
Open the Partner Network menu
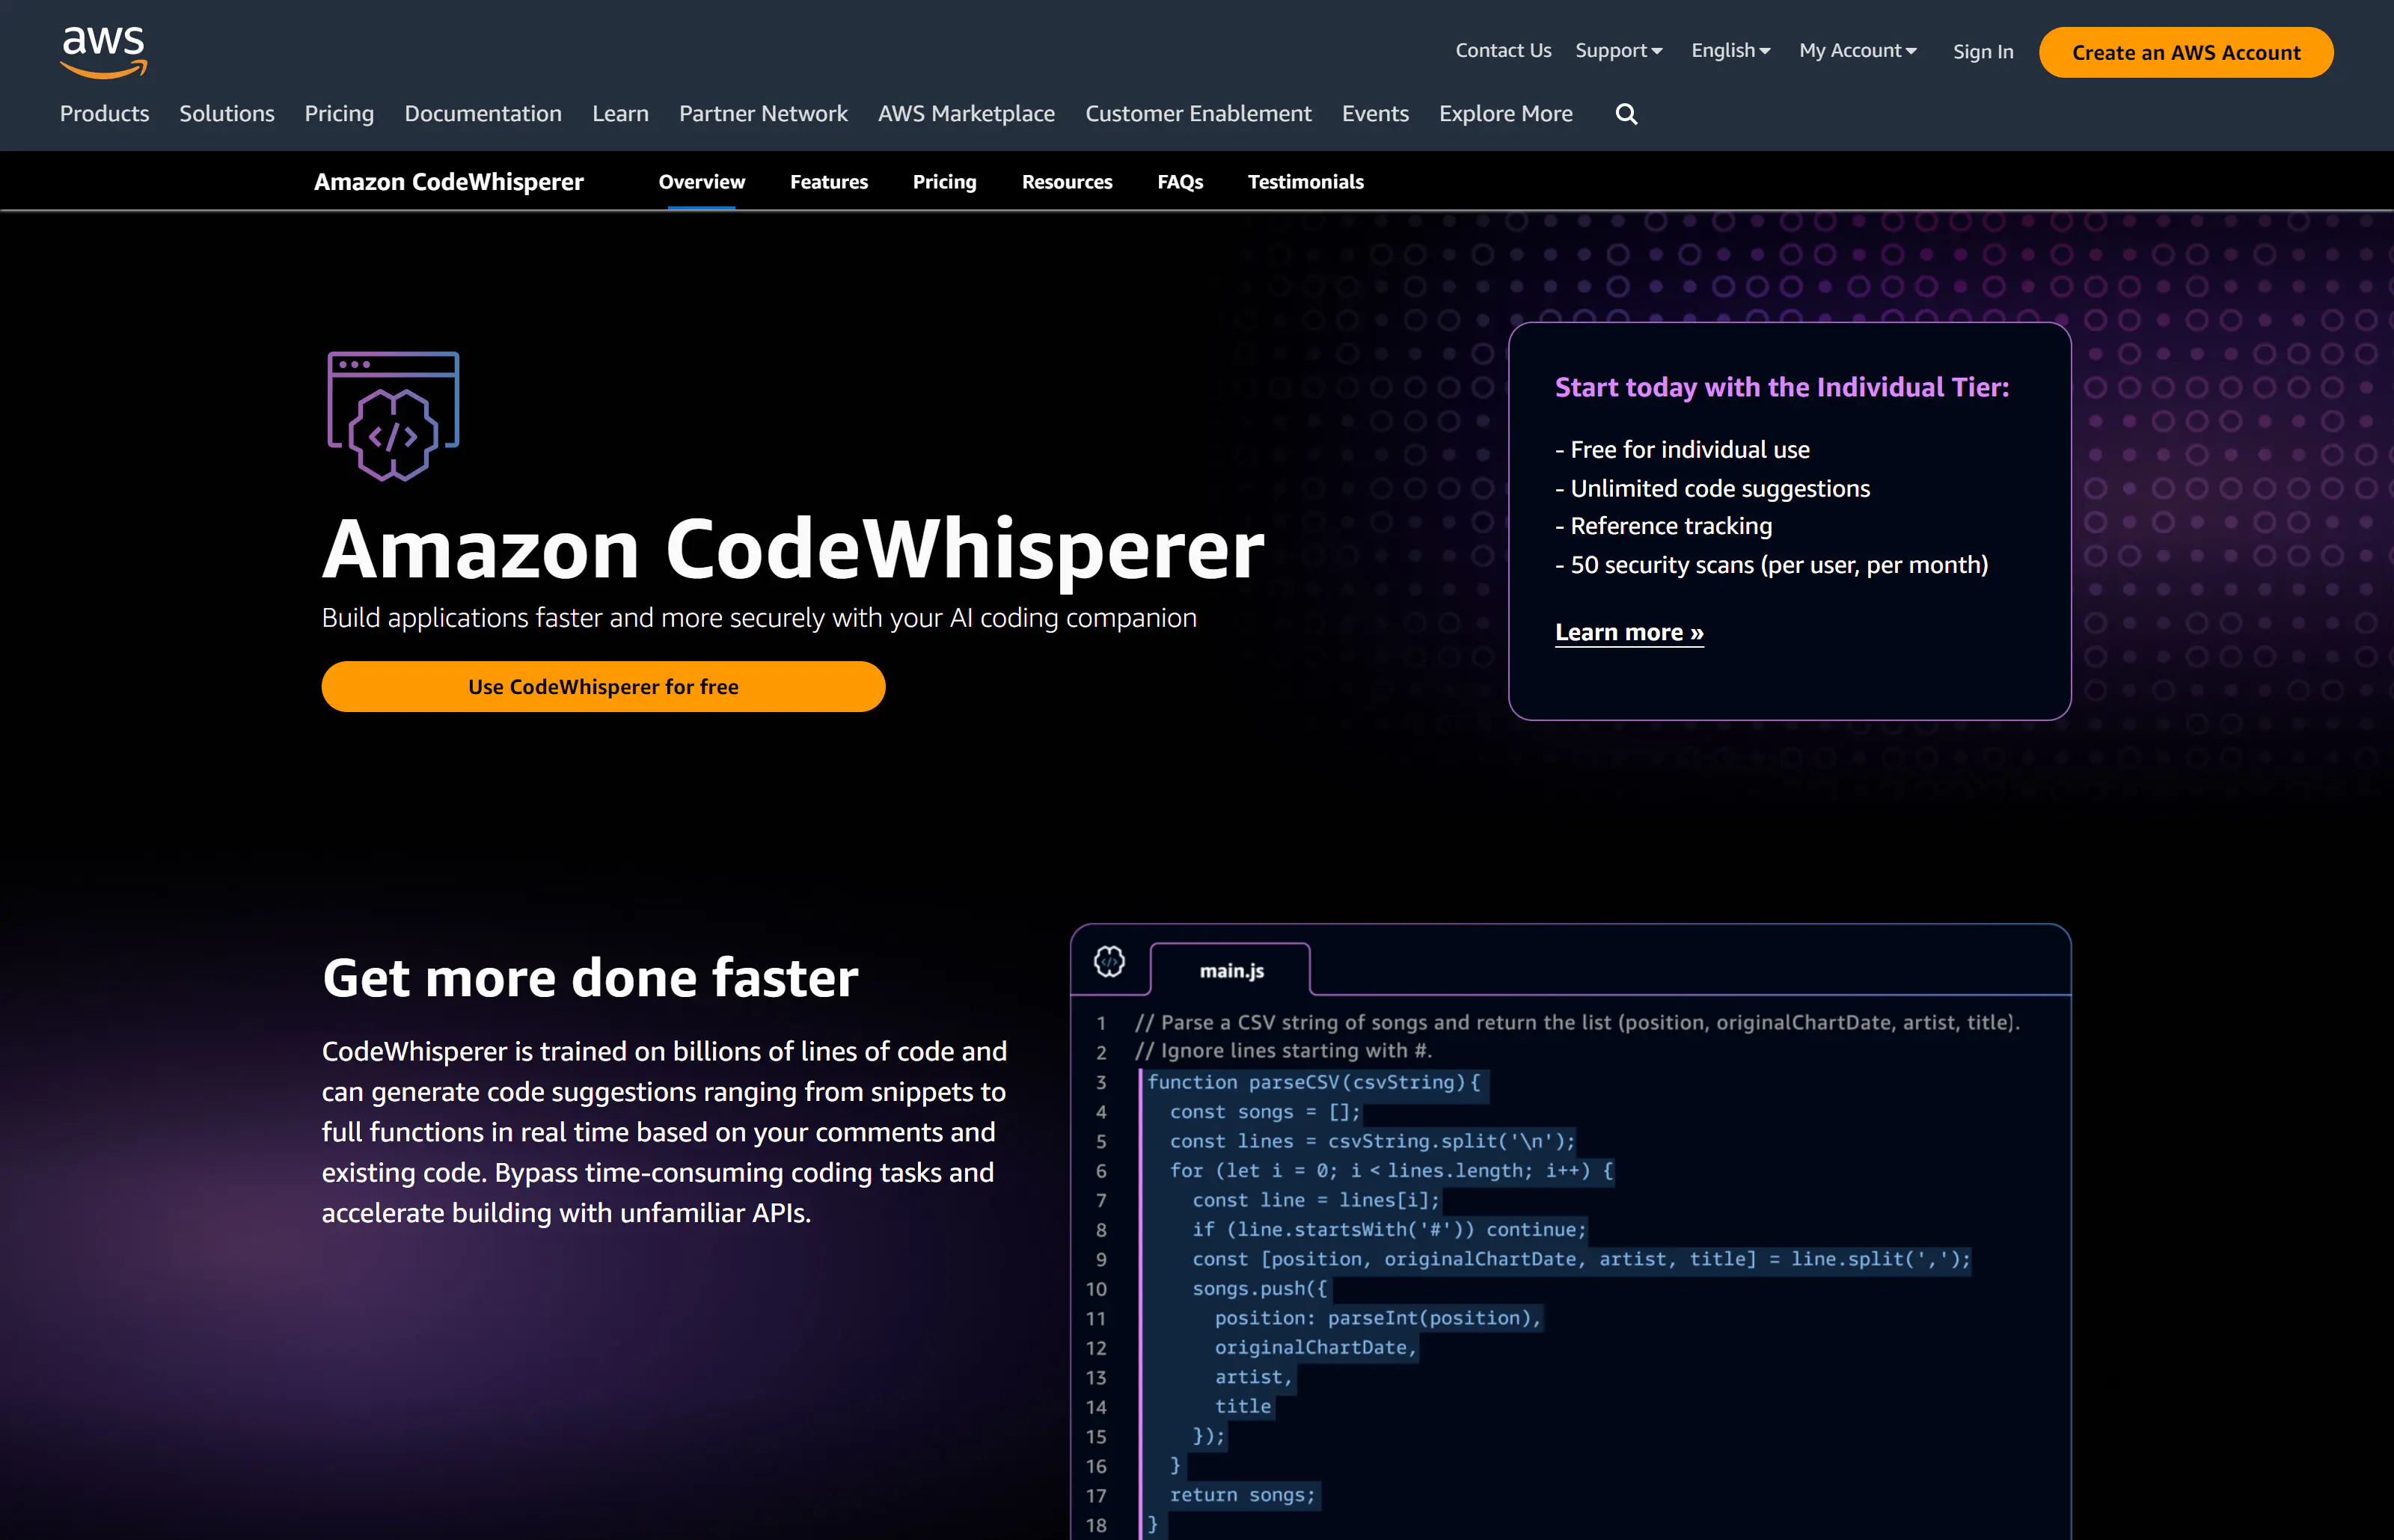pos(763,114)
